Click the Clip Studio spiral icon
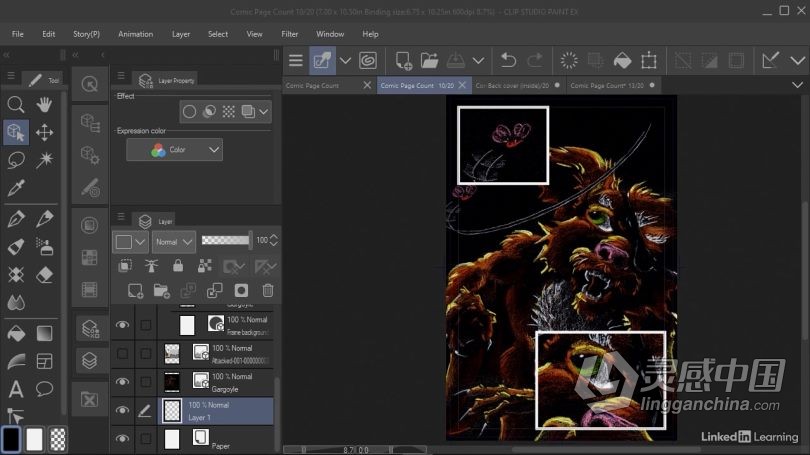Image resolution: width=810 pixels, height=455 pixels. [x=368, y=61]
